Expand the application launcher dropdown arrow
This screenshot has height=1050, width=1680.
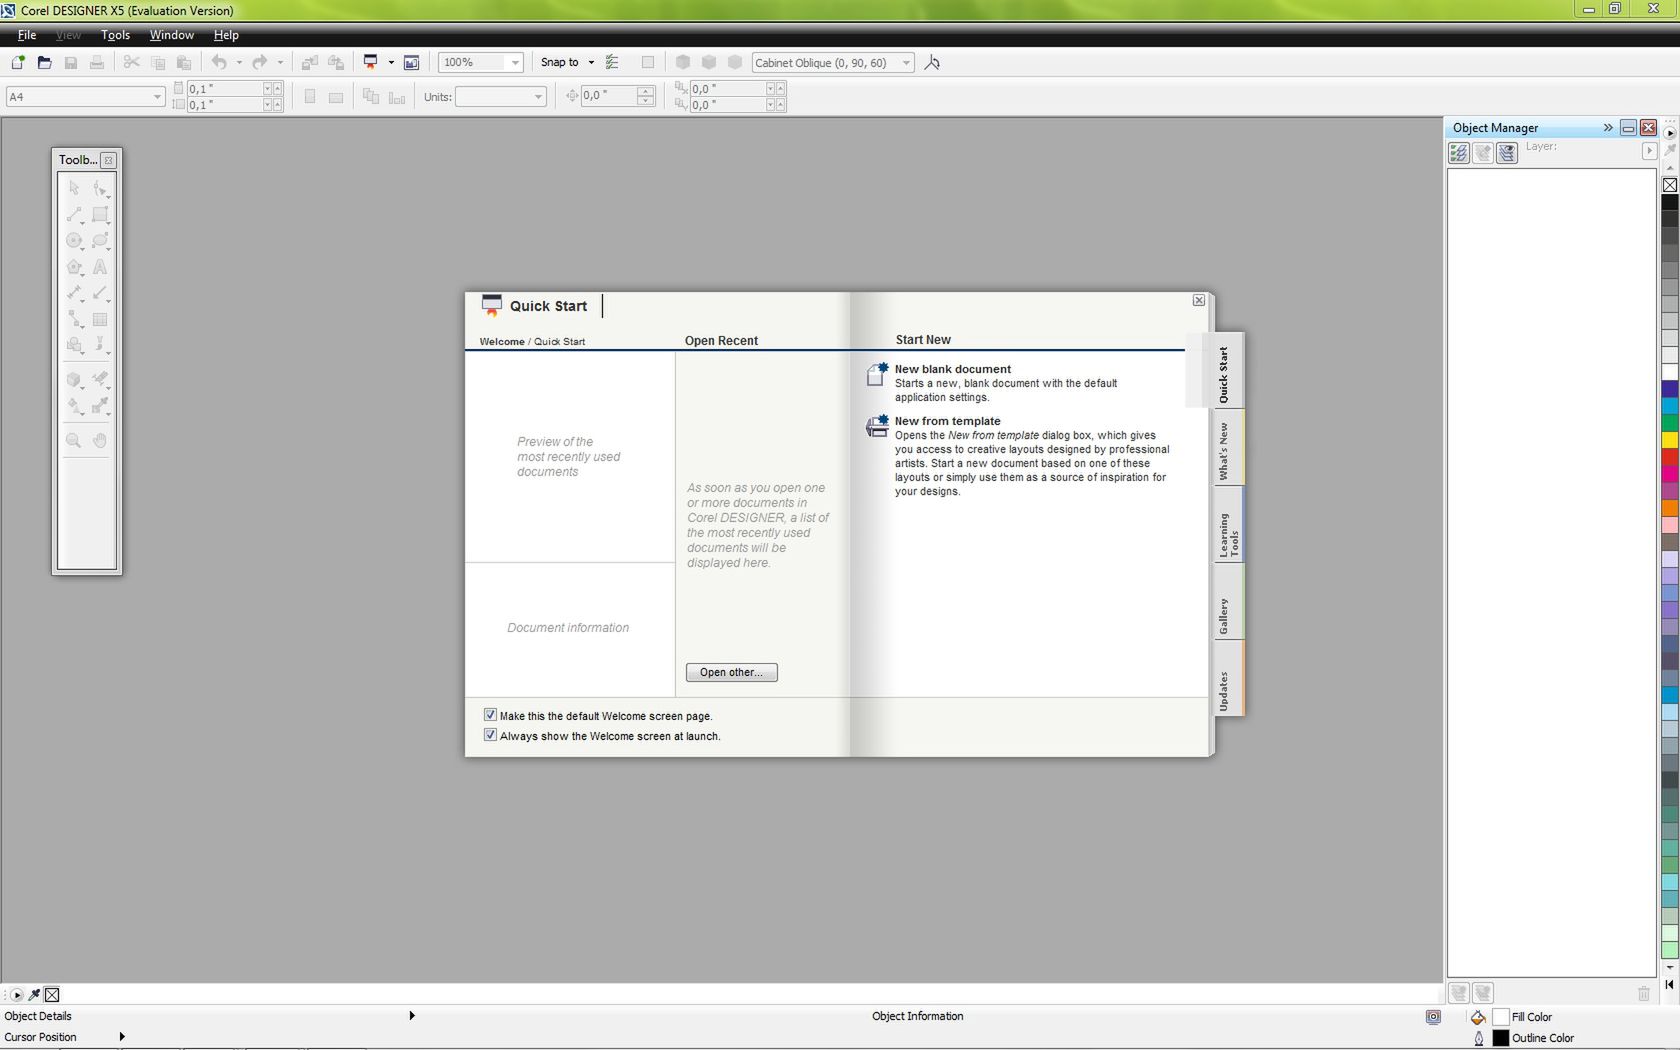(391, 62)
